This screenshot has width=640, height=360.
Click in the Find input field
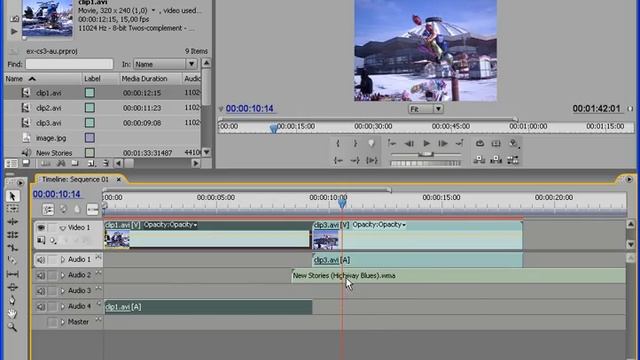coord(69,64)
